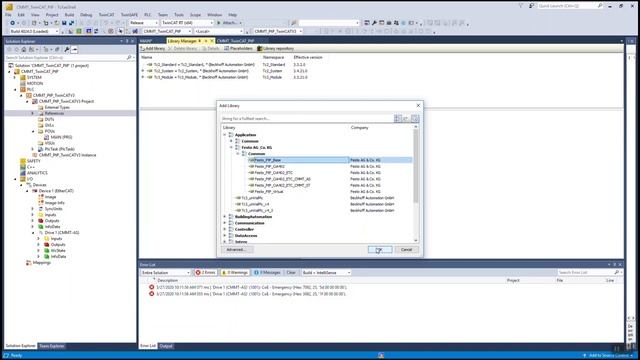Image resolution: width=640 pixels, height=360 pixels.
Task: Switch to the Output tab
Action: point(166,346)
